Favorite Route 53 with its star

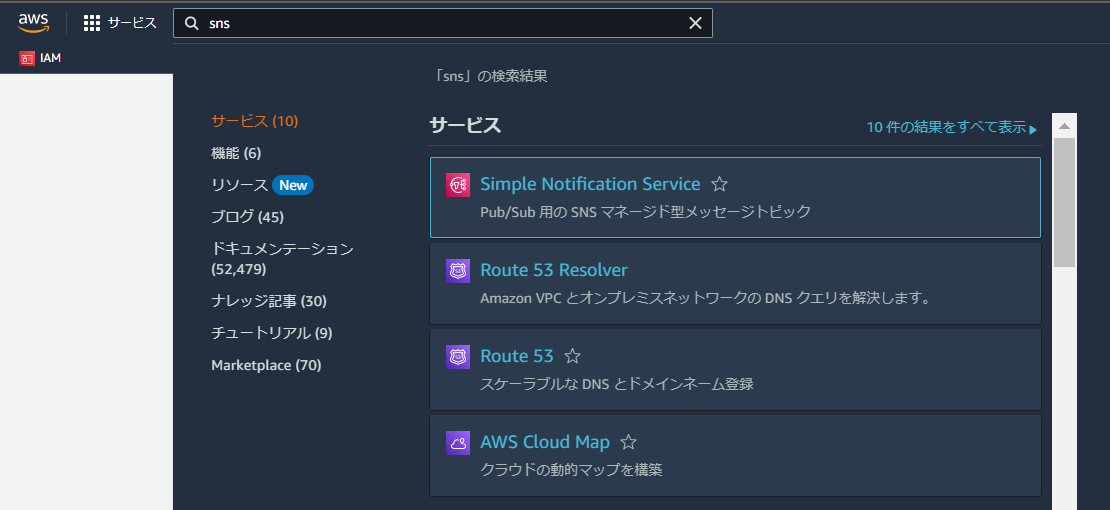click(x=572, y=356)
